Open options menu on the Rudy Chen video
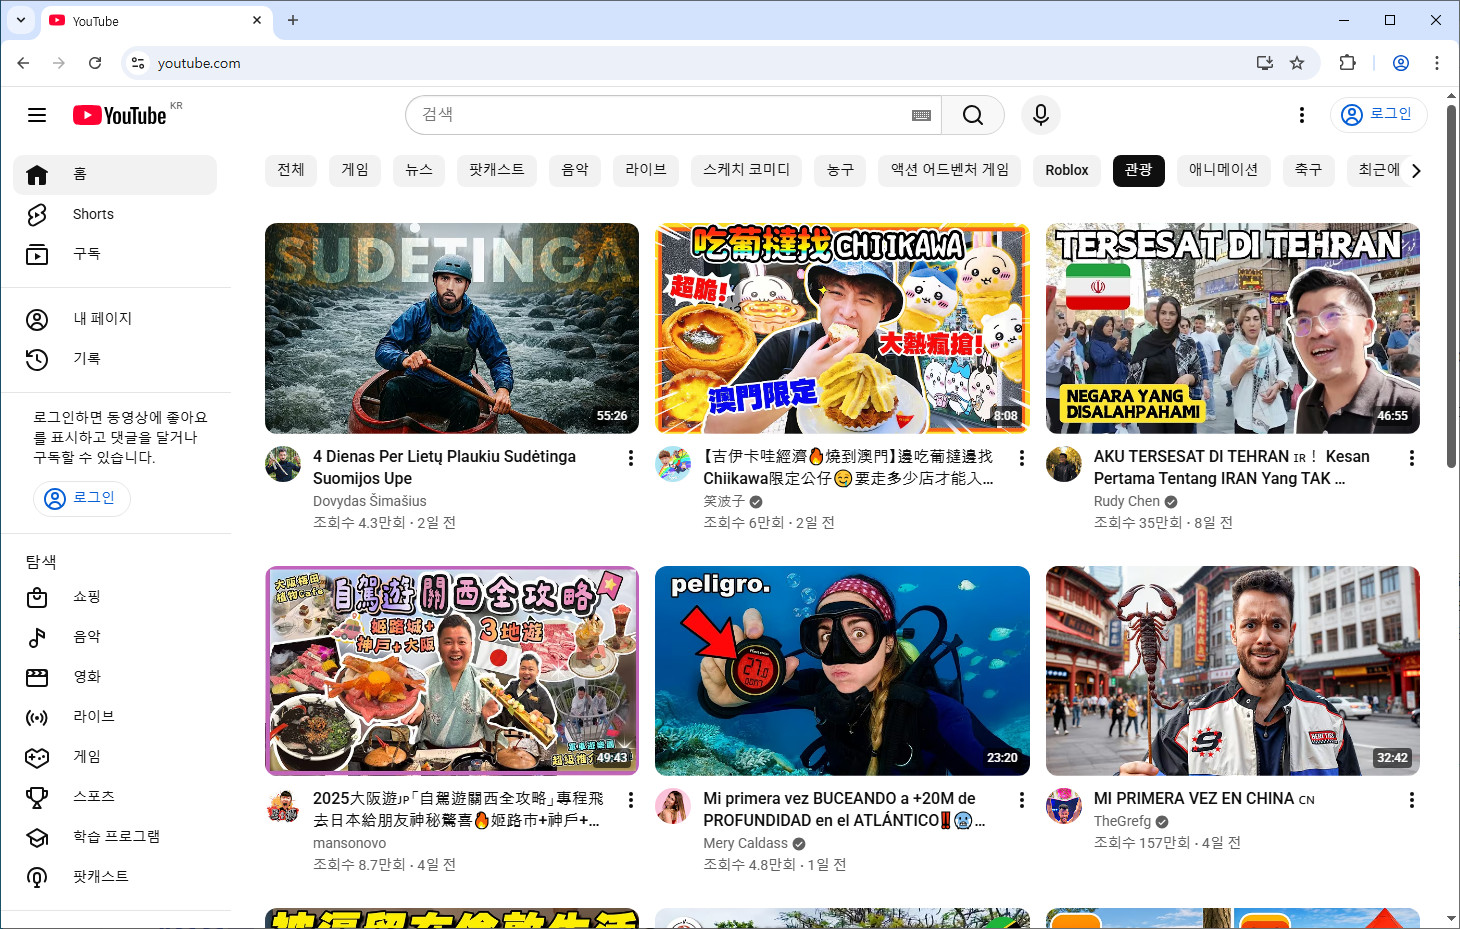Viewport: 1460px width, 929px height. (1411, 457)
